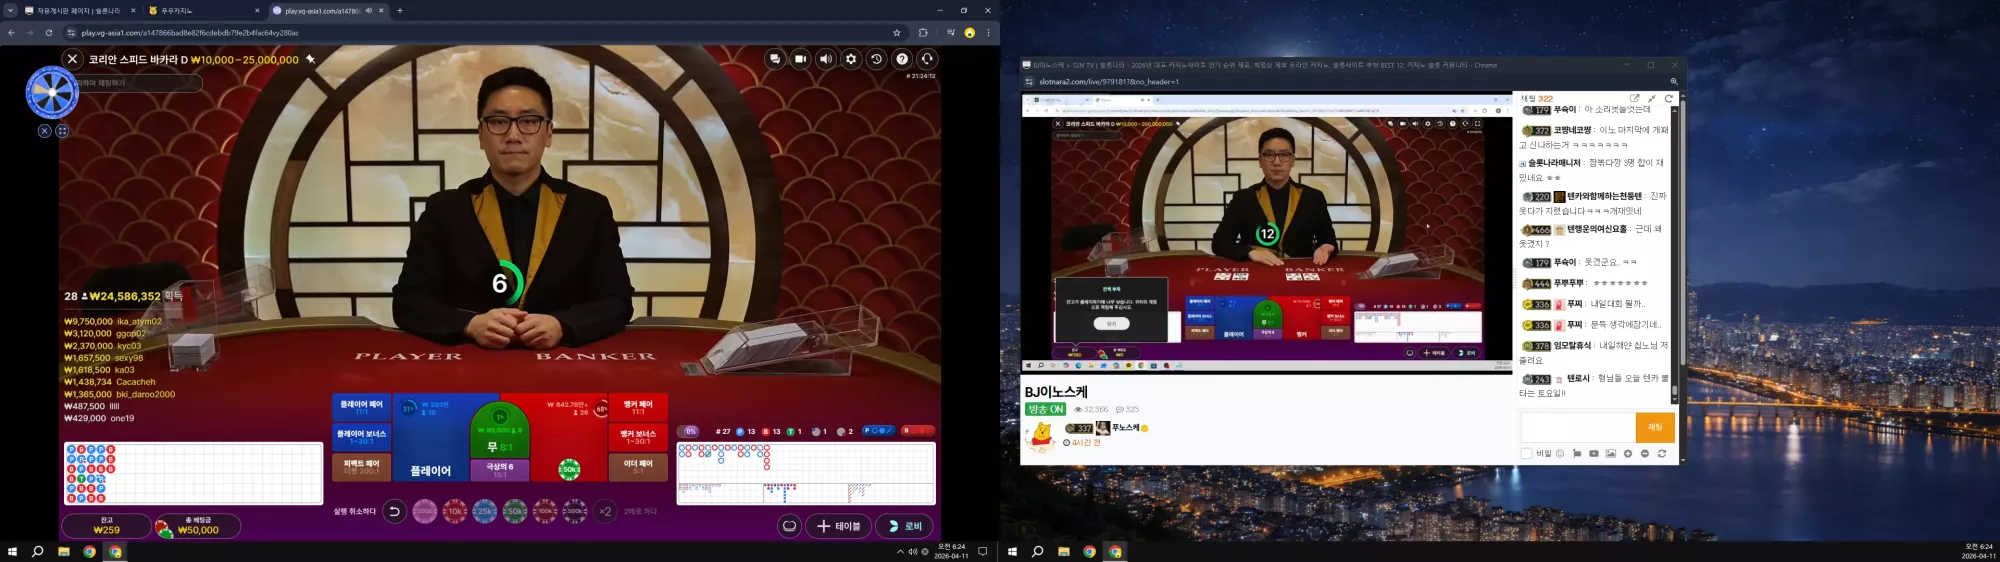Click chat input field in slotnara window
The image size is (2000, 562).
point(1578,427)
